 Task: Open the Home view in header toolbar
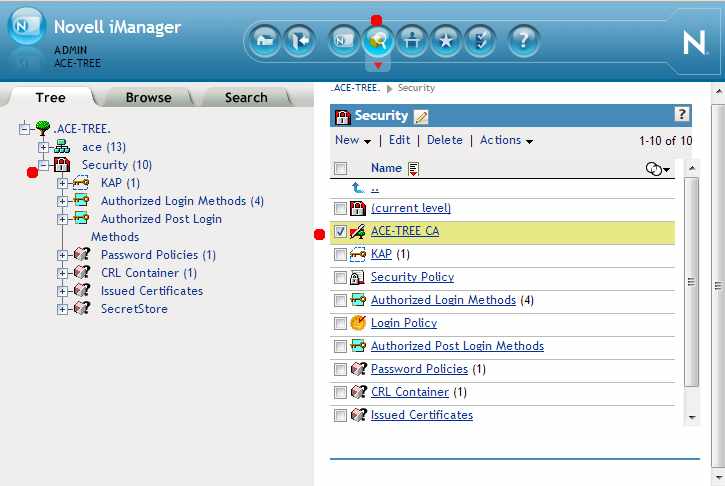[x=264, y=41]
